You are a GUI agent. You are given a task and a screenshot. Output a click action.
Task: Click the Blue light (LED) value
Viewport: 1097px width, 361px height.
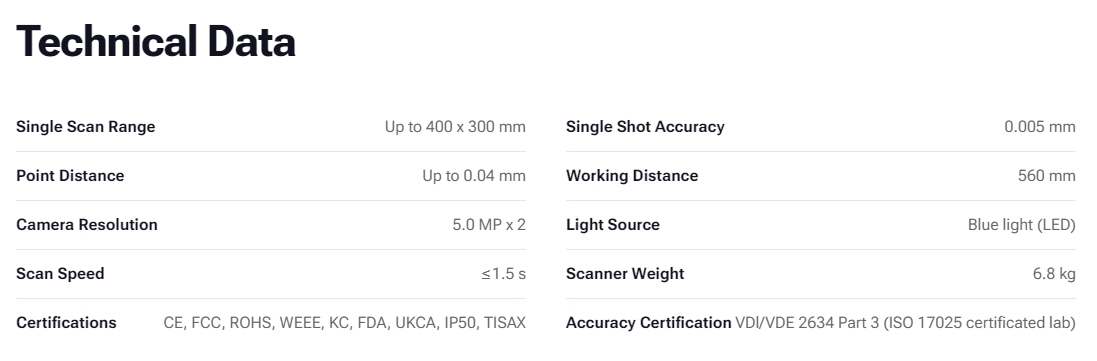1021,225
